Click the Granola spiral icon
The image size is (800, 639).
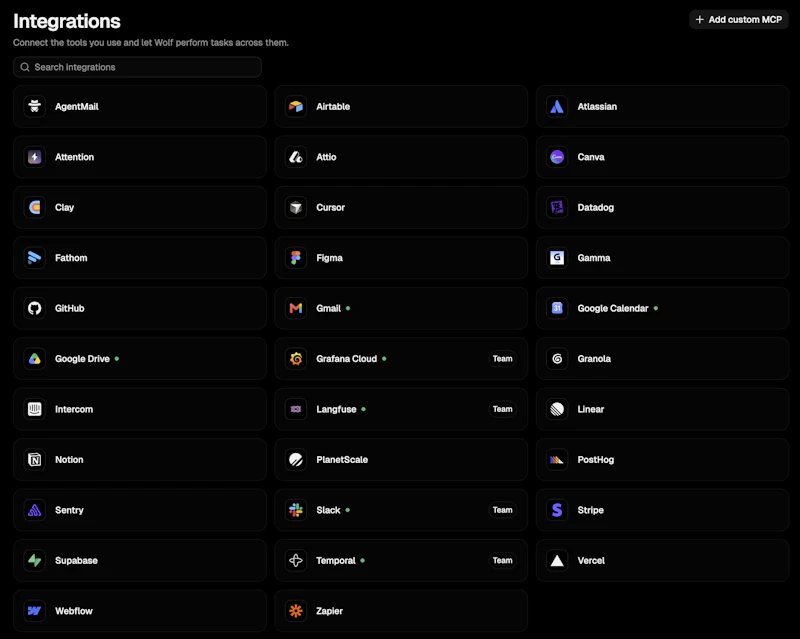557,359
